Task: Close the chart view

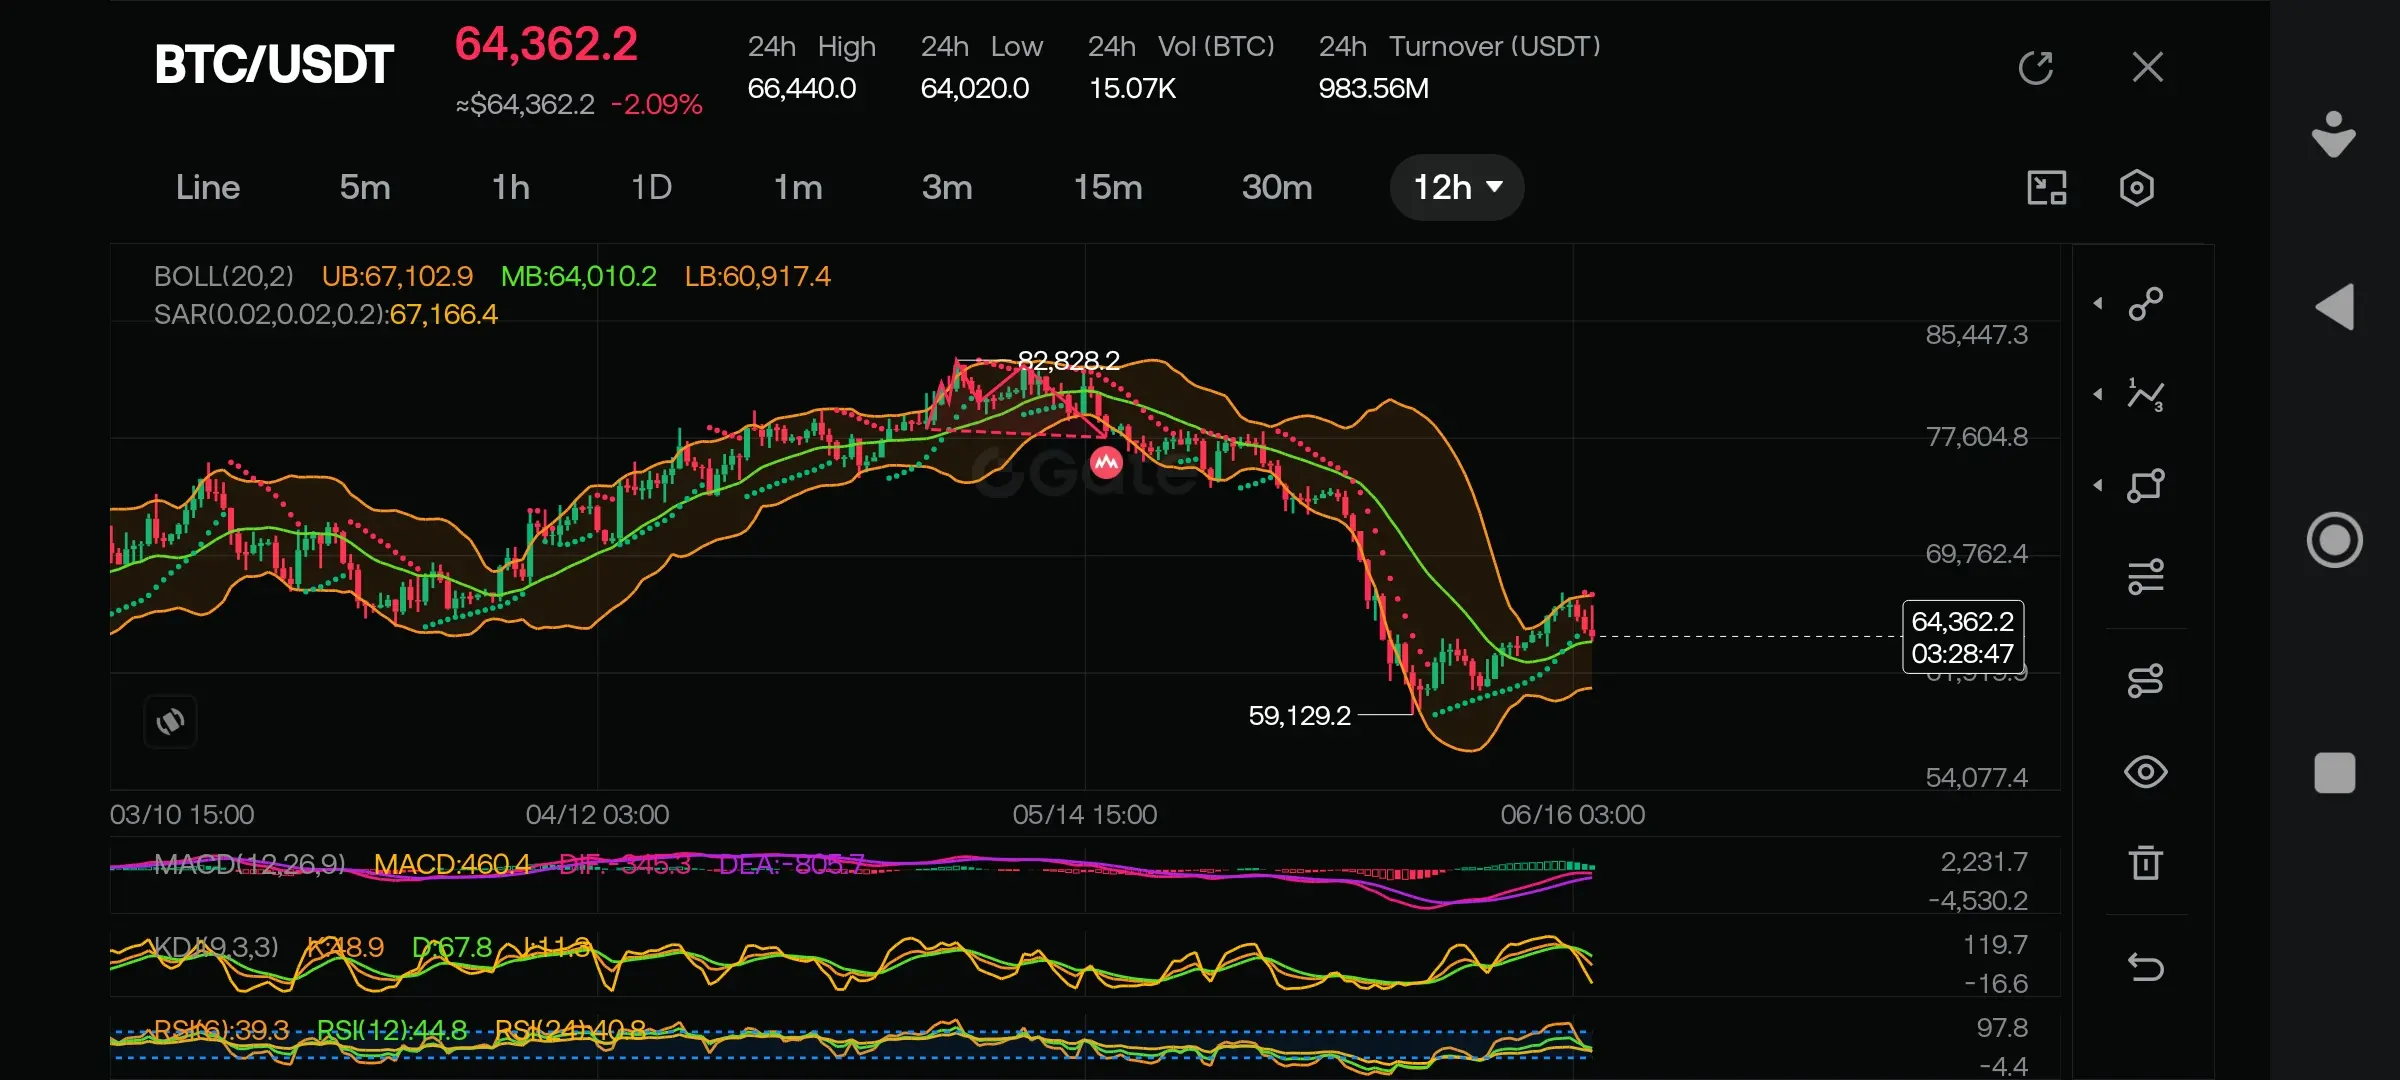Action: (x=2147, y=67)
